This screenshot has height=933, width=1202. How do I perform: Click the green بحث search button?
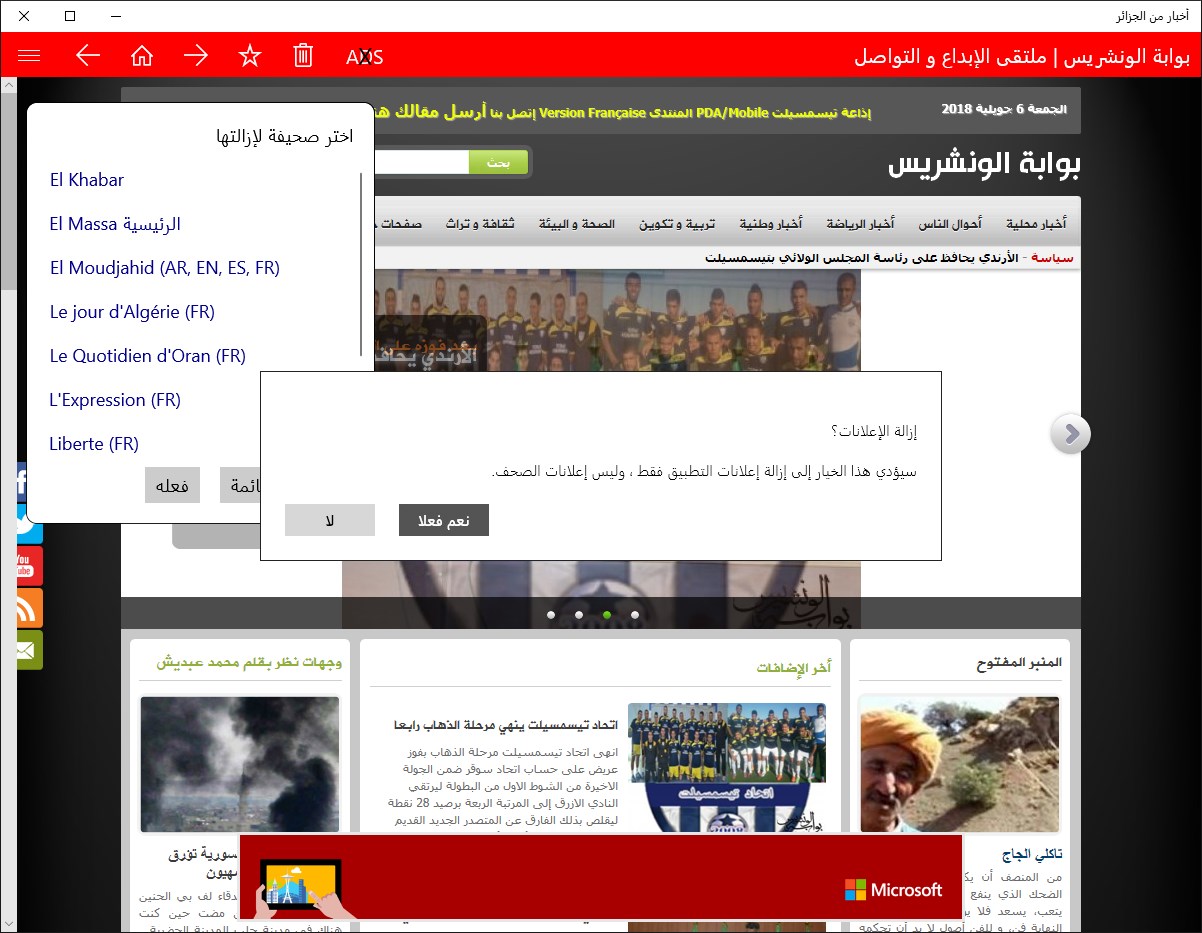coord(498,162)
